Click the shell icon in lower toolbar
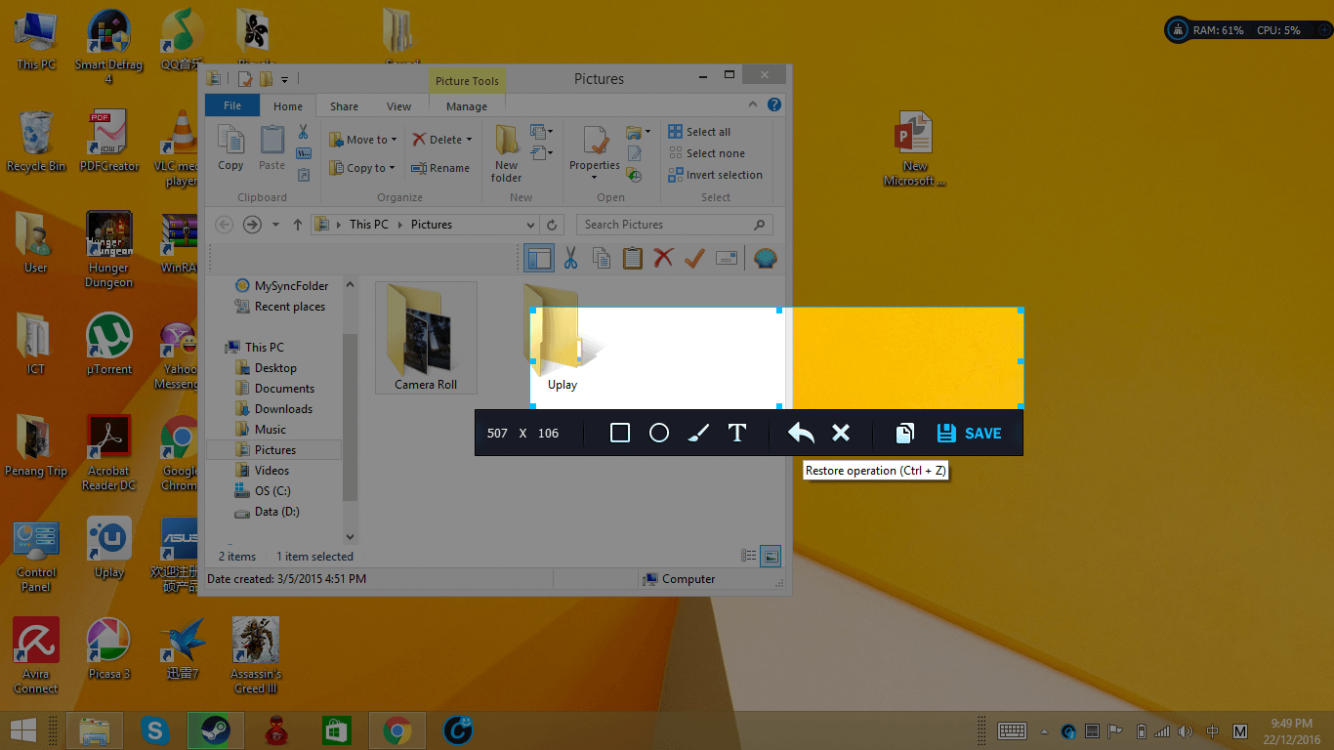 765,258
